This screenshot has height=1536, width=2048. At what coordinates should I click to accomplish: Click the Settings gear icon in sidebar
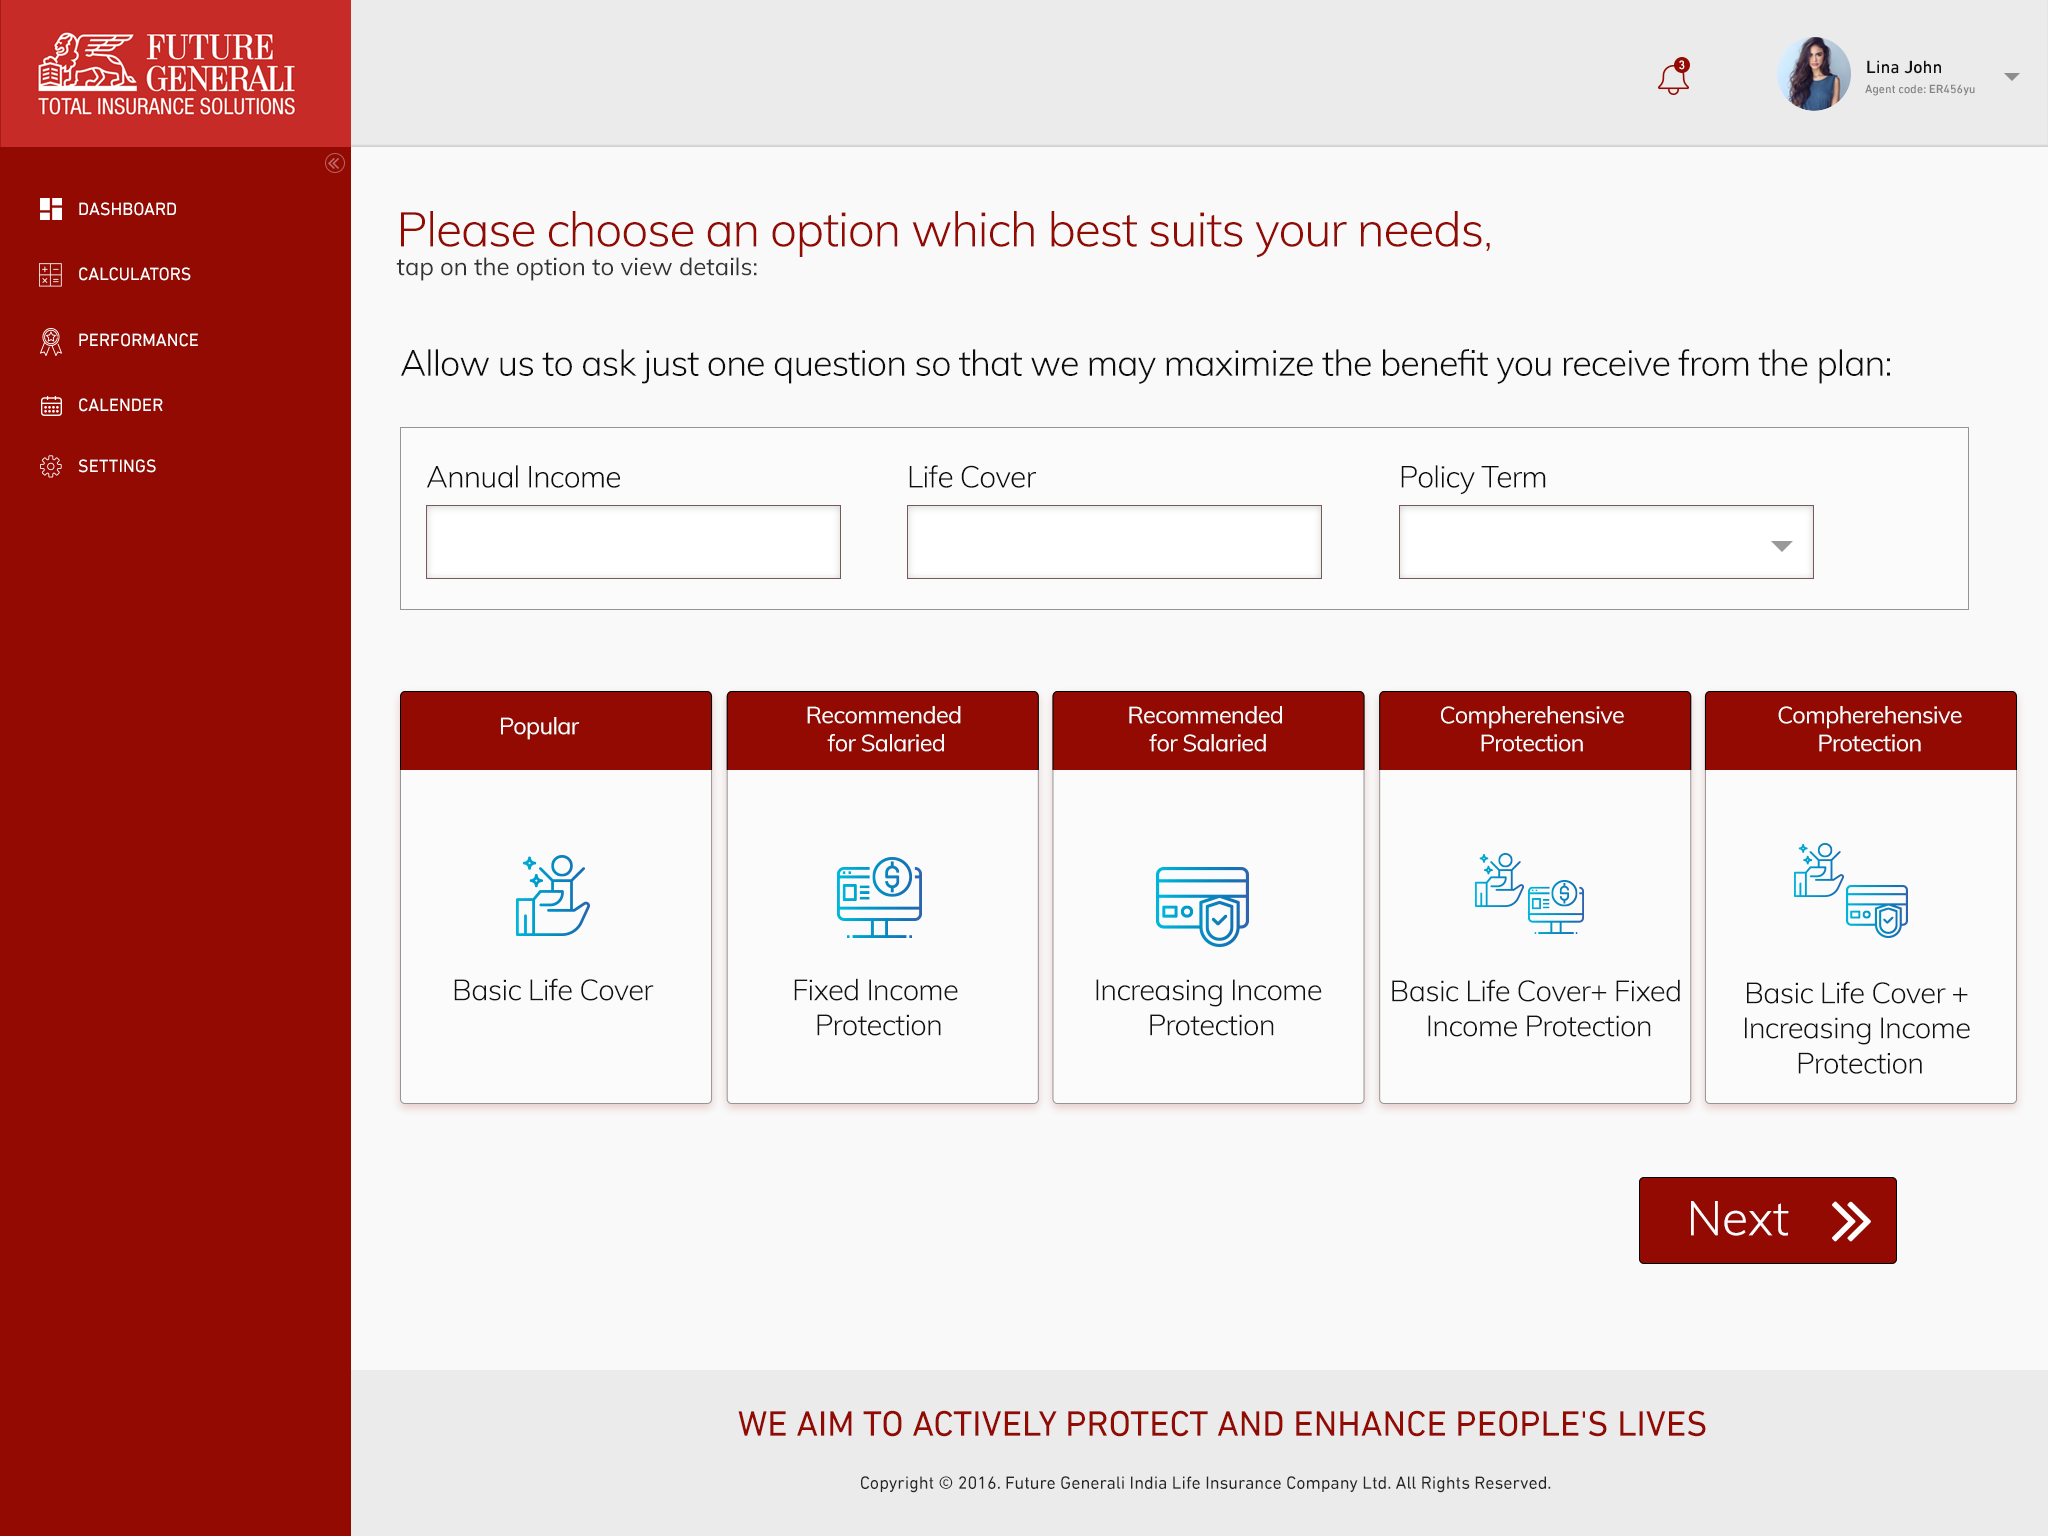pos(50,466)
